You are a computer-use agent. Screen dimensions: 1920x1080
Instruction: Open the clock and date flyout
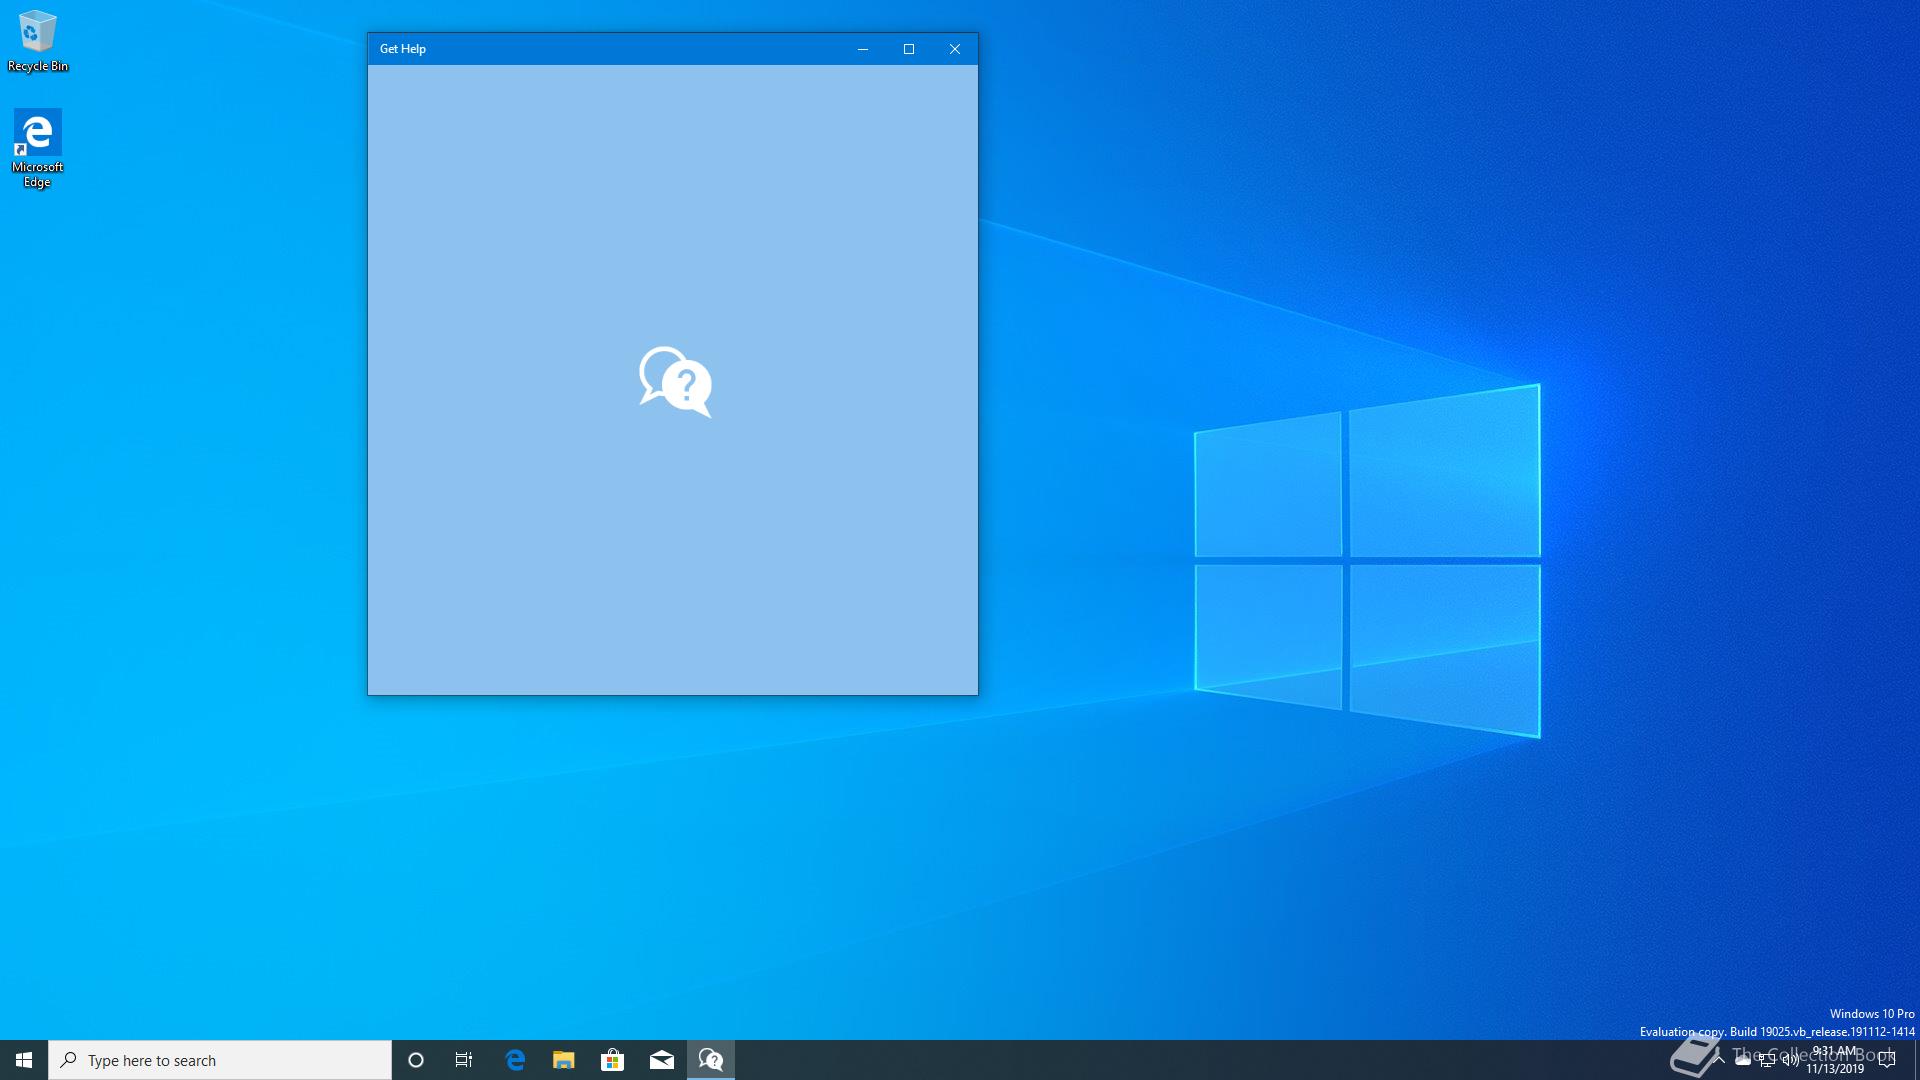[x=1834, y=1060]
